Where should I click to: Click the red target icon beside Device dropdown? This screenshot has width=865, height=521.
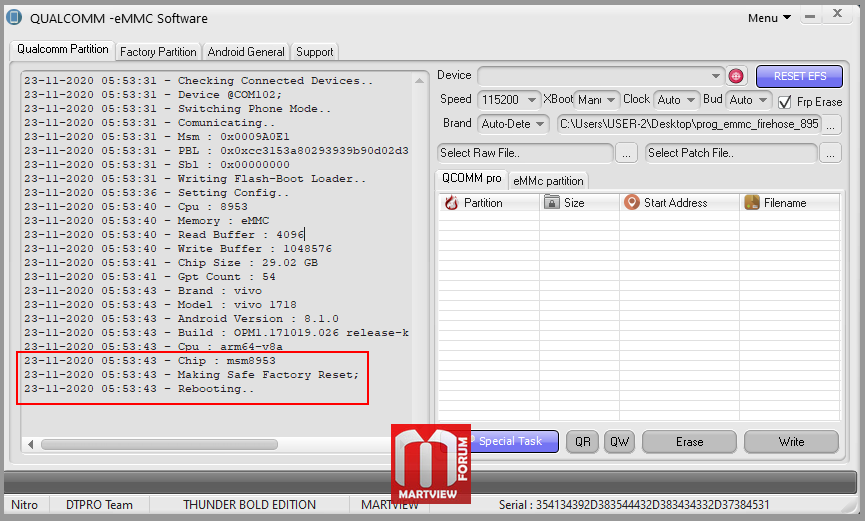coord(735,76)
